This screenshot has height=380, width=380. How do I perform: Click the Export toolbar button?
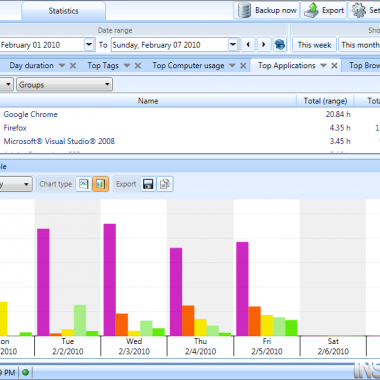(x=324, y=11)
